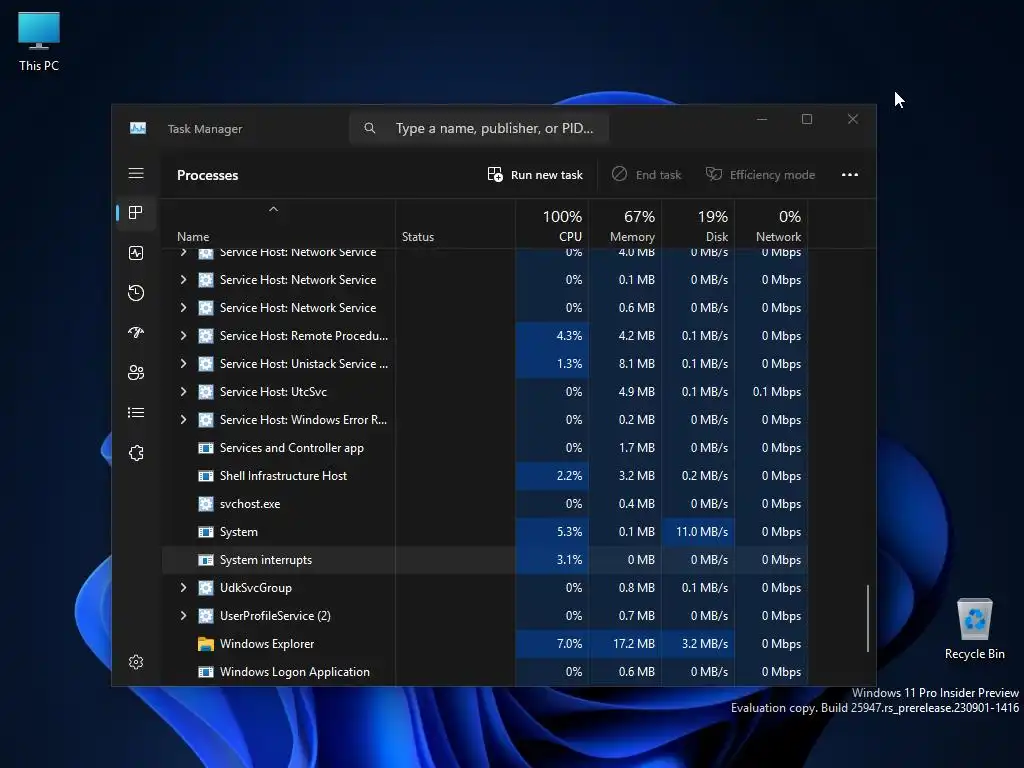Sort by the Memory column header
This screenshot has width=1024, height=768.
click(x=626, y=225)
